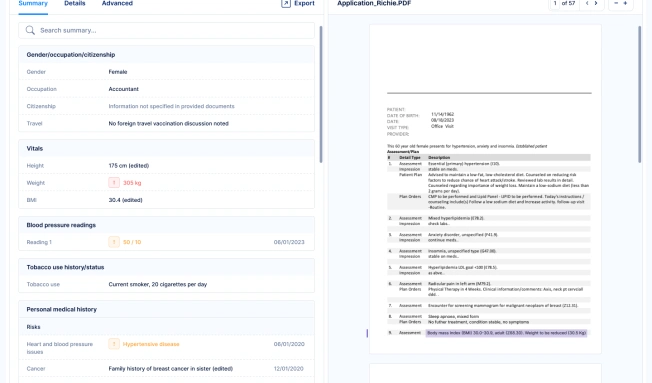Click warning icon beside Hypertensive disease

[114, 344]
